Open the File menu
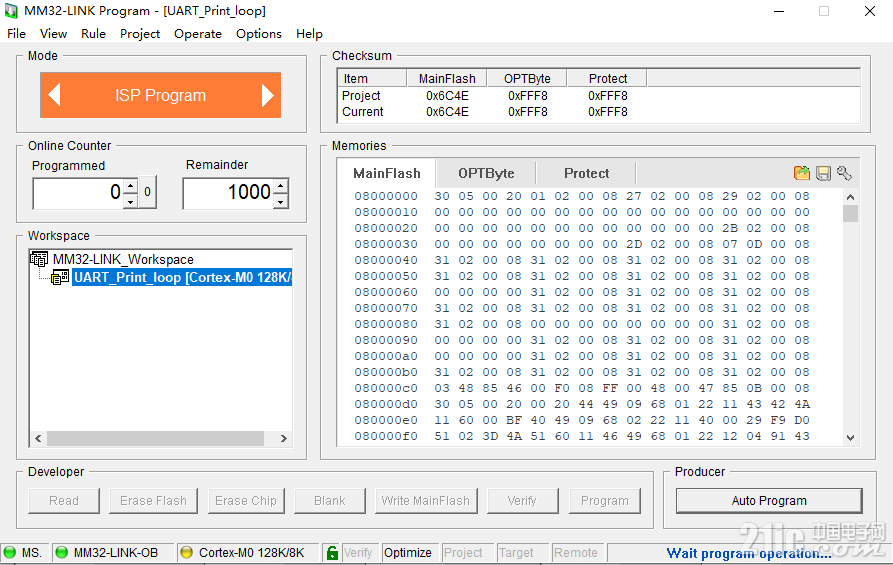 (x=16, y=34)
